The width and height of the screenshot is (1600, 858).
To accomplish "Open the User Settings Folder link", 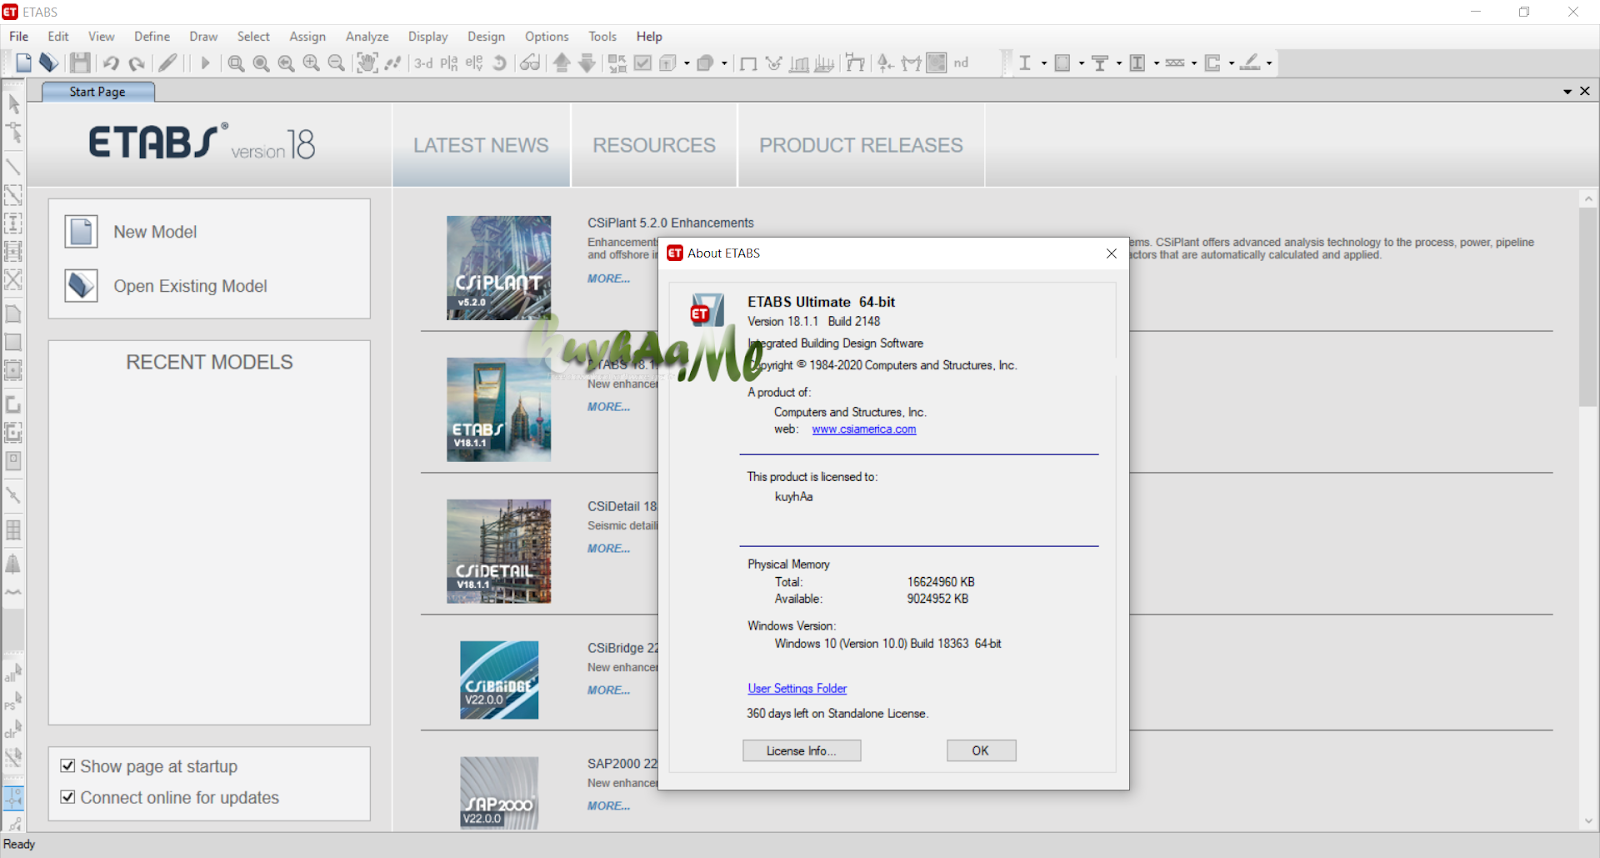I will [797, 689].
